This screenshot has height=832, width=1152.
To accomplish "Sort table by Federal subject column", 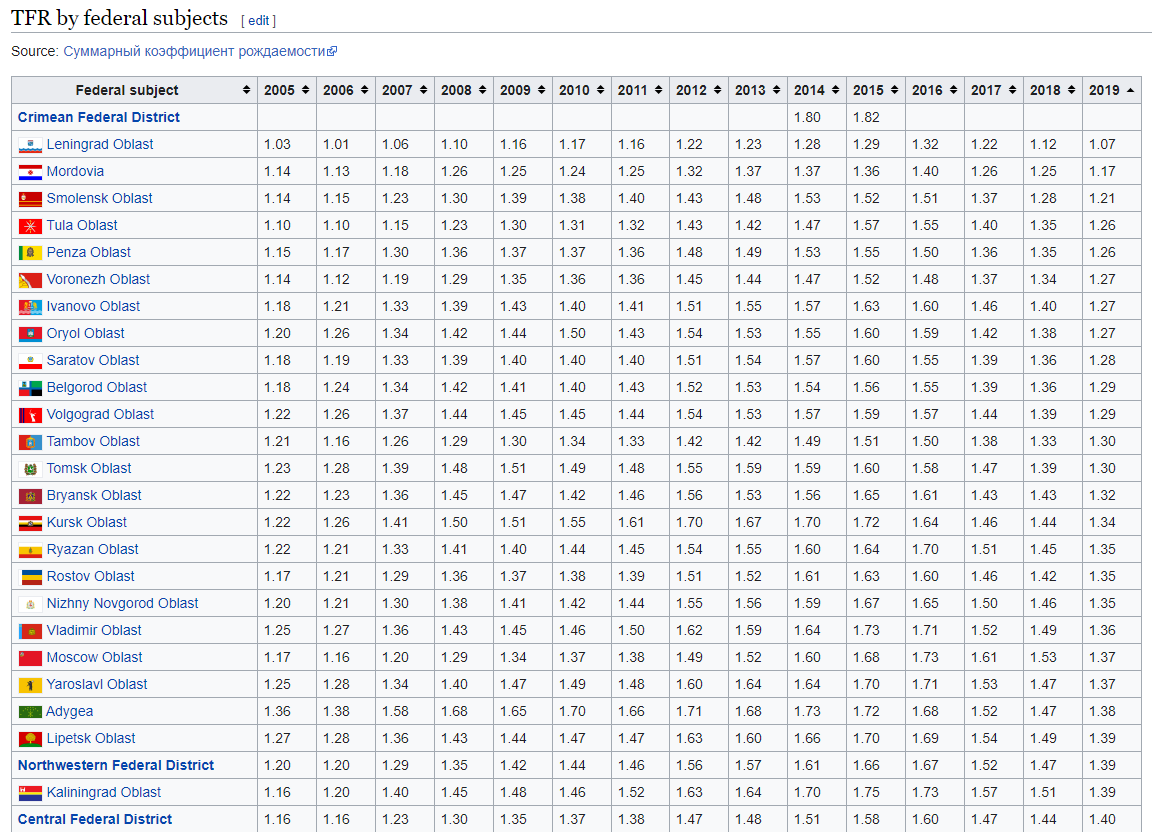I will click(x=134, y=90).
